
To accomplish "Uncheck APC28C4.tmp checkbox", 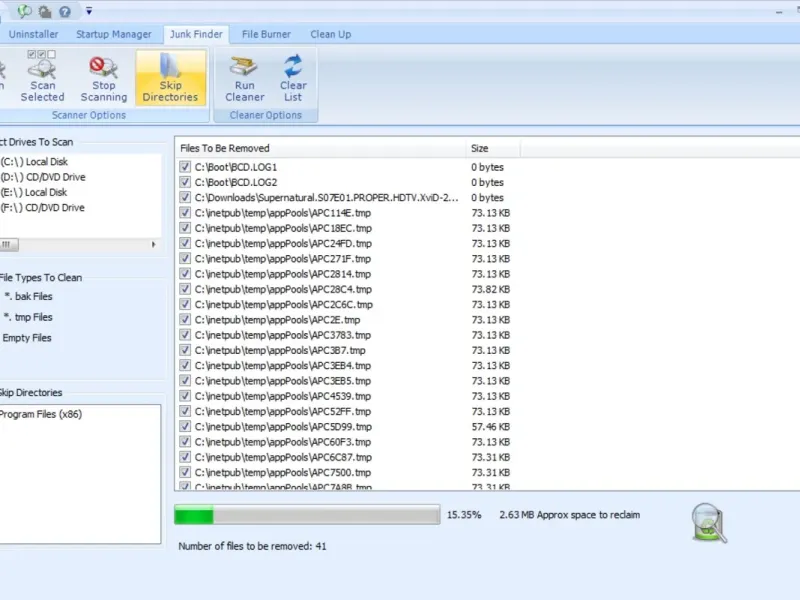I will point(185,289).
